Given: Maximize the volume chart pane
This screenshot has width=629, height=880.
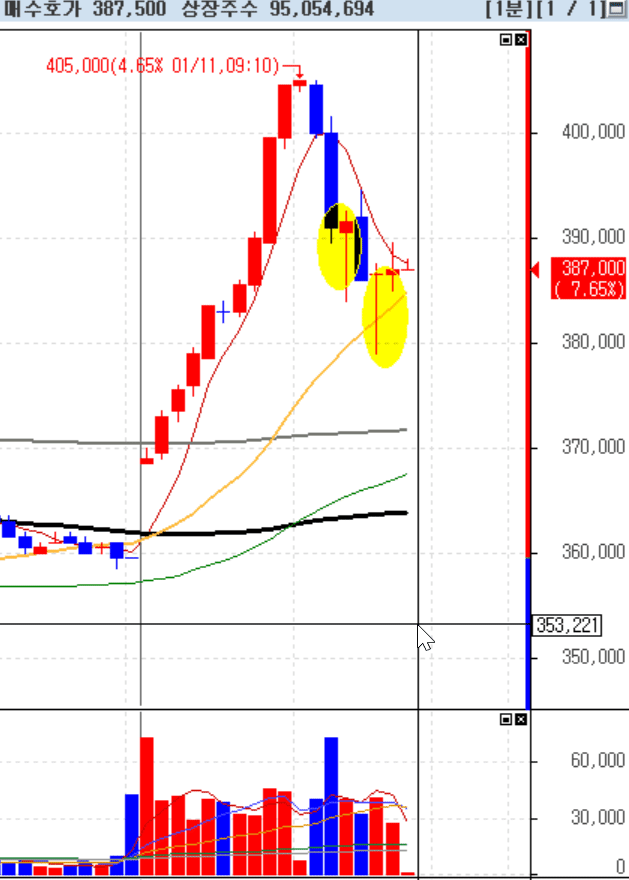Looking at the screenshot, I should point(506,719).
